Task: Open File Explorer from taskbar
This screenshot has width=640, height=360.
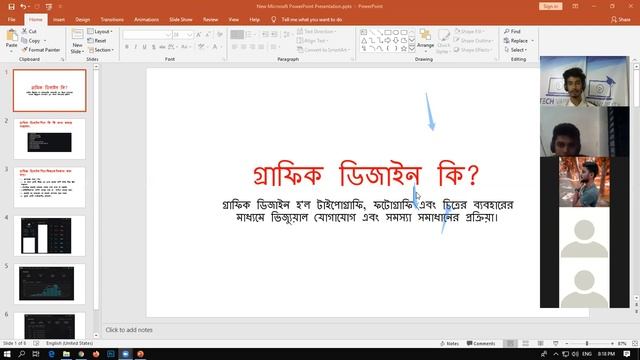Action: (x=66, y=354)
